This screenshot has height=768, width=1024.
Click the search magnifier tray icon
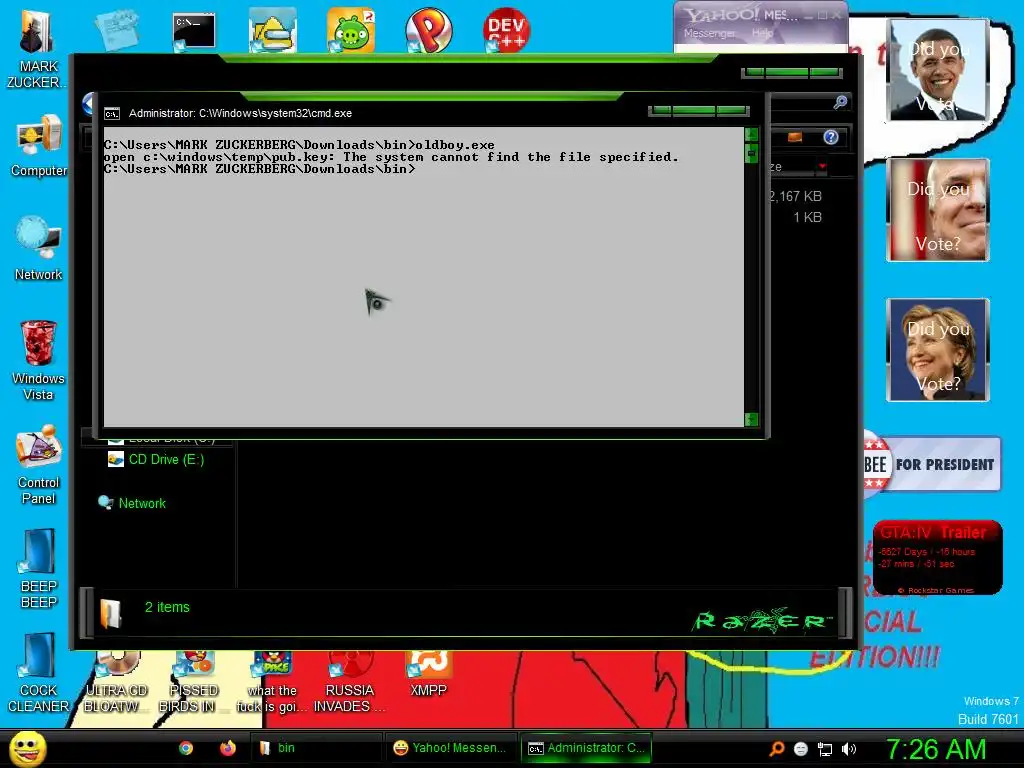(777, 749)
